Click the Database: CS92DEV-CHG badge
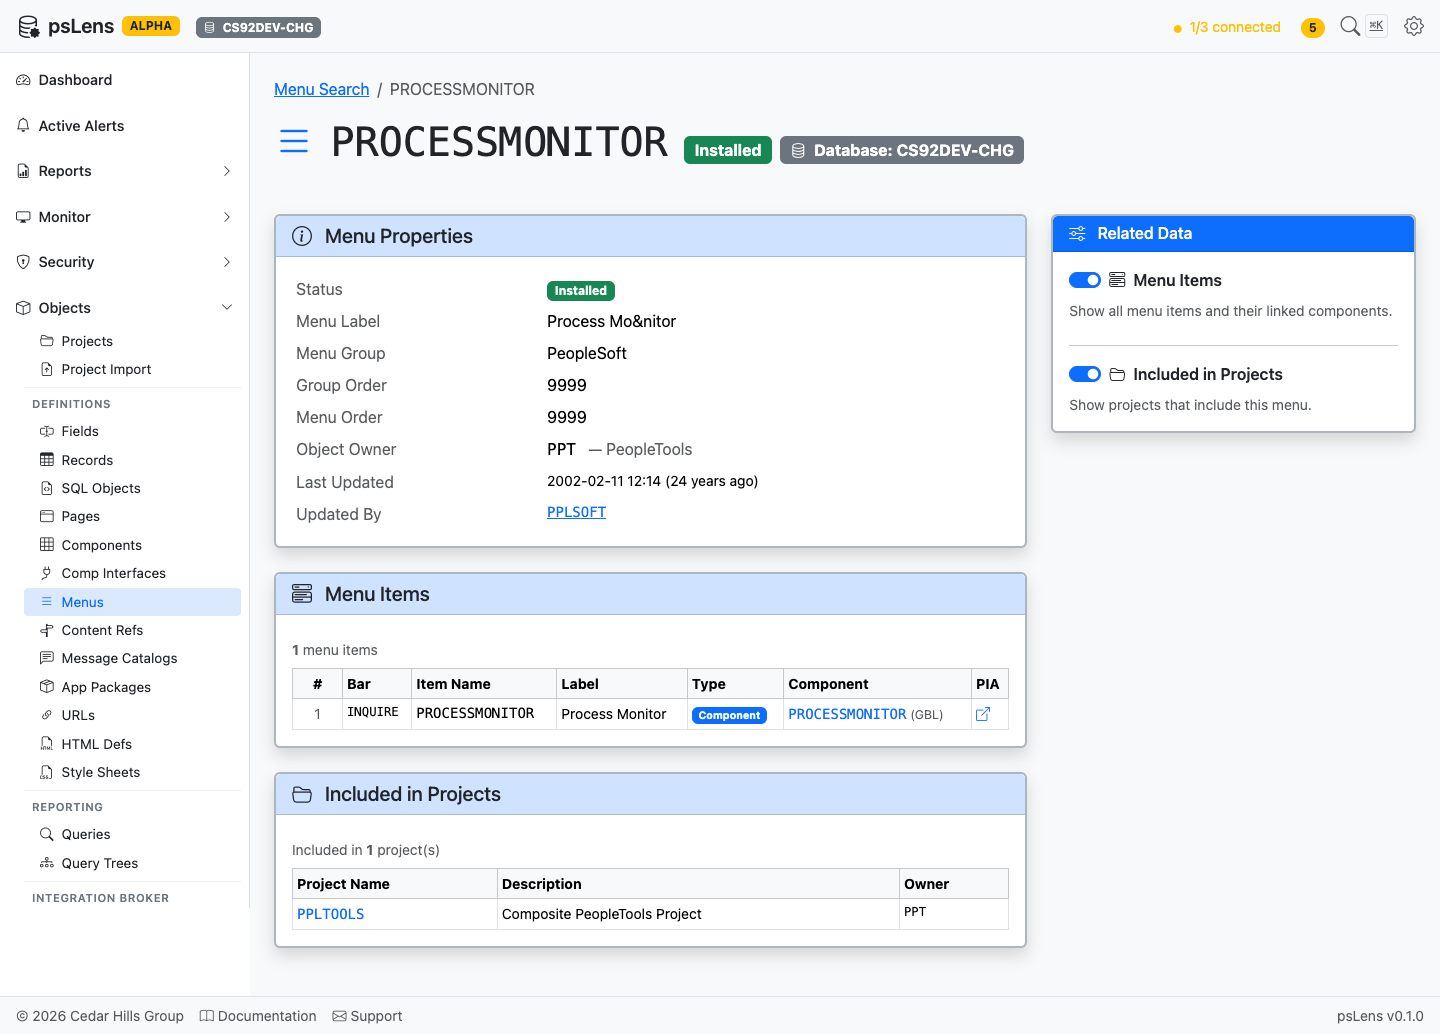1440x1034 pixels. click(x=902, y=150)
